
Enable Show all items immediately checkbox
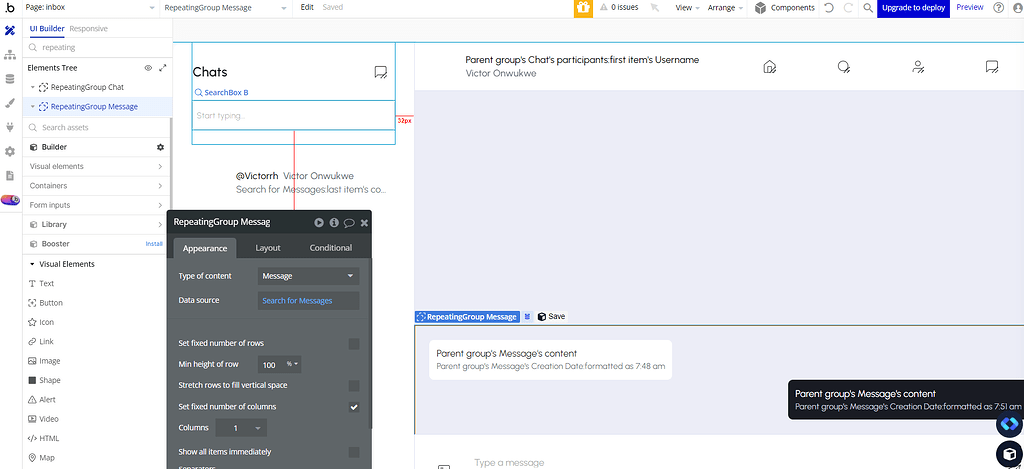[x=354, y=452]
